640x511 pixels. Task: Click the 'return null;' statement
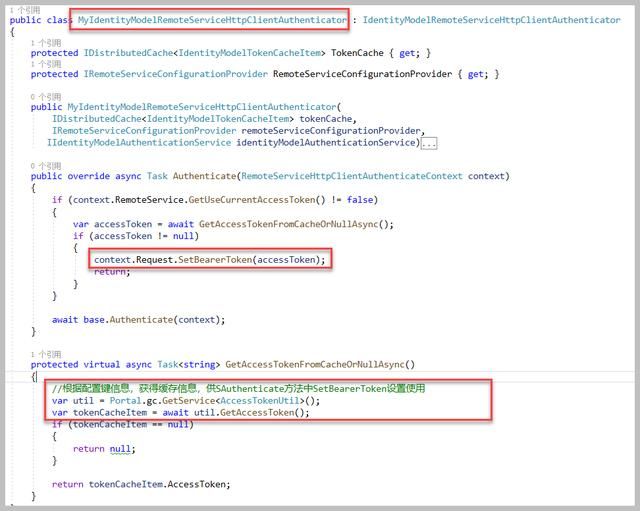pyautogui.click(x=103, y=449)
